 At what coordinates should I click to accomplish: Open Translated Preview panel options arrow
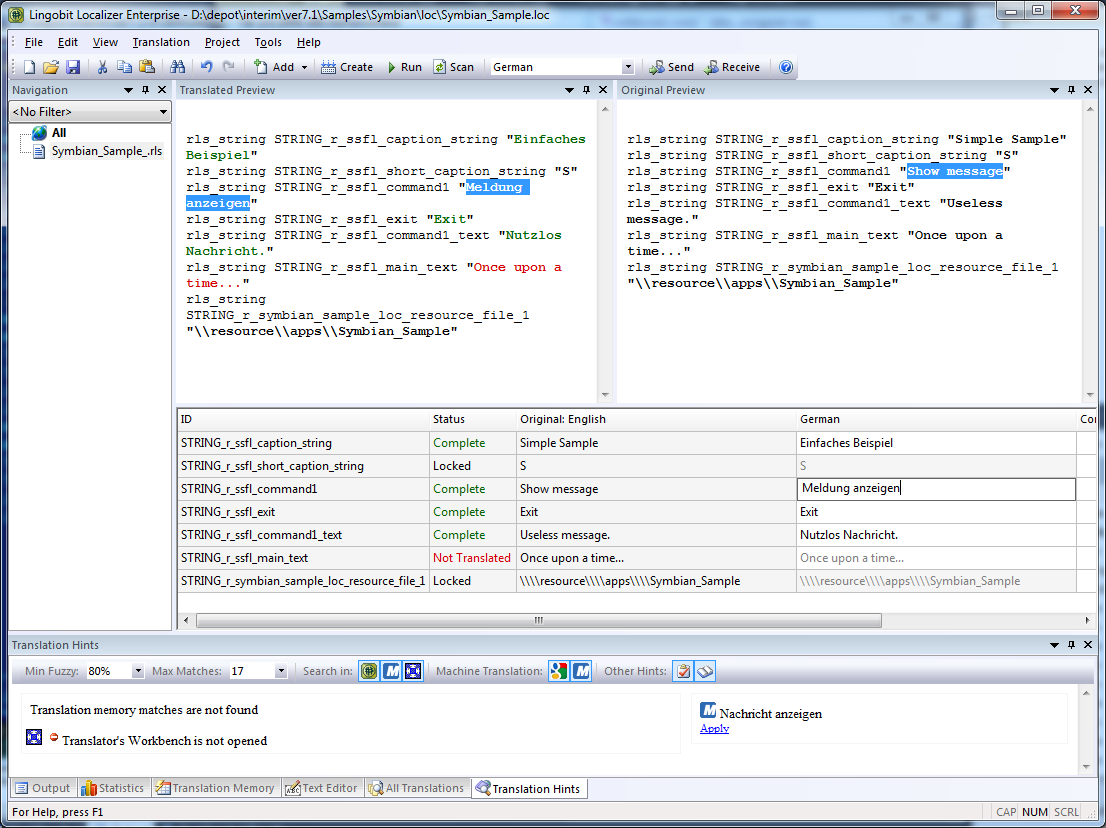click(569, 90)
